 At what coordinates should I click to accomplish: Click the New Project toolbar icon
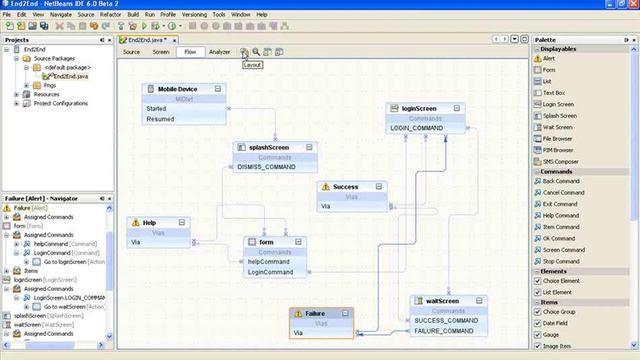coord(21,26)
